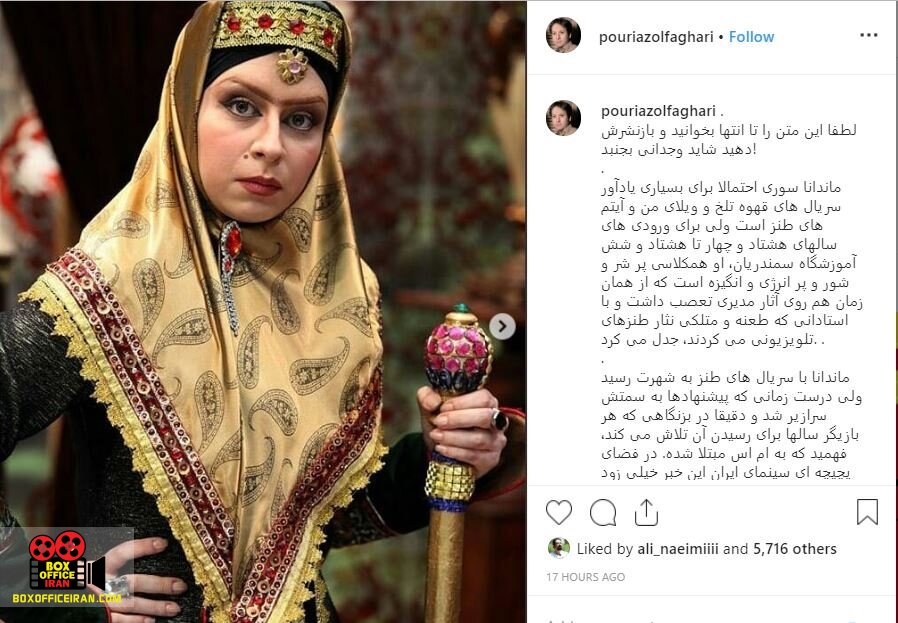Go to the next photo with carousel arrow
The height and width of the screenshot is (623, 898).
(x=502, y=326)
